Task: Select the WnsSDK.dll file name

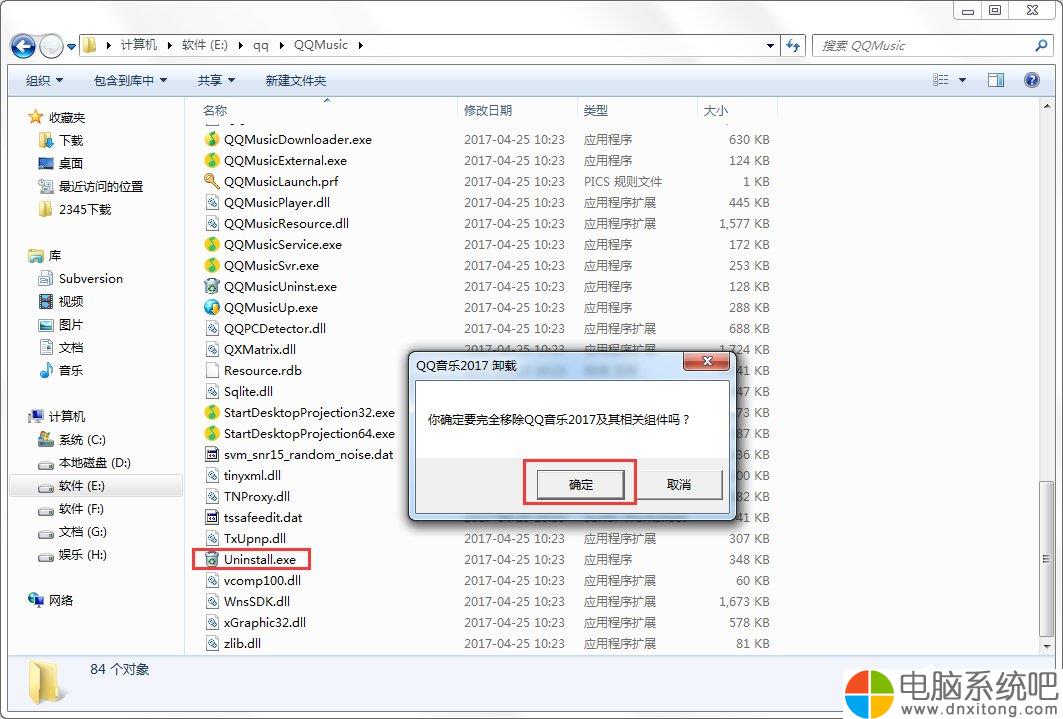Action: tap(257, 602)
